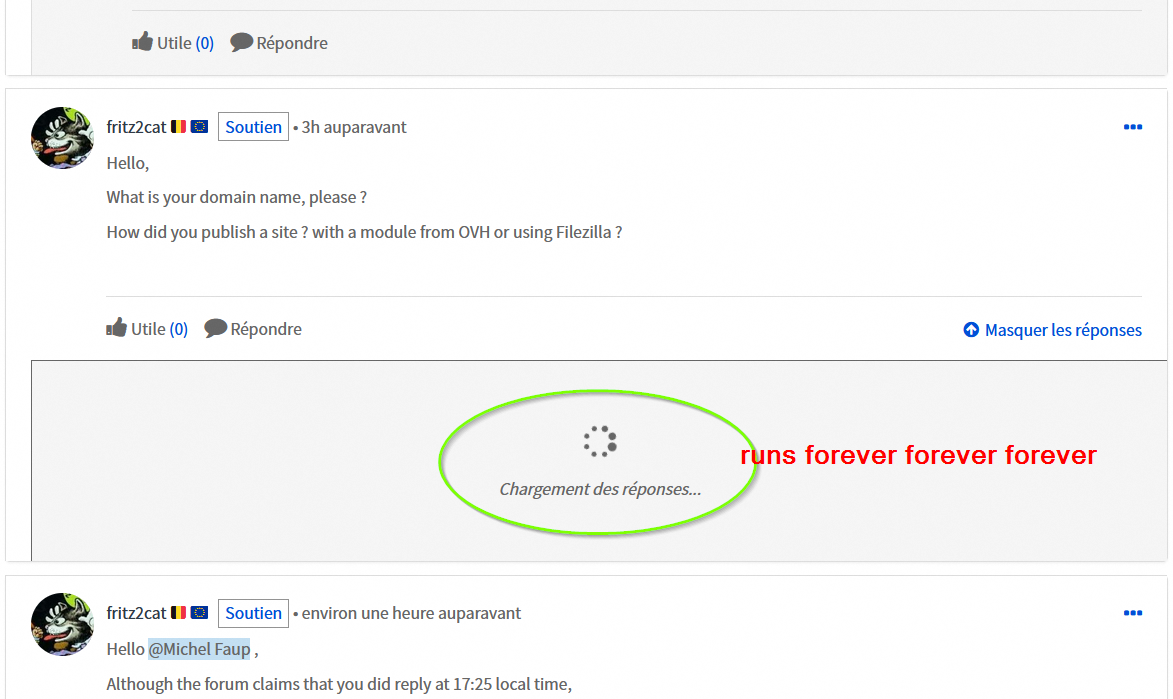
Task: Click speech bubble icon under domain name question
Action: point(215,329)
